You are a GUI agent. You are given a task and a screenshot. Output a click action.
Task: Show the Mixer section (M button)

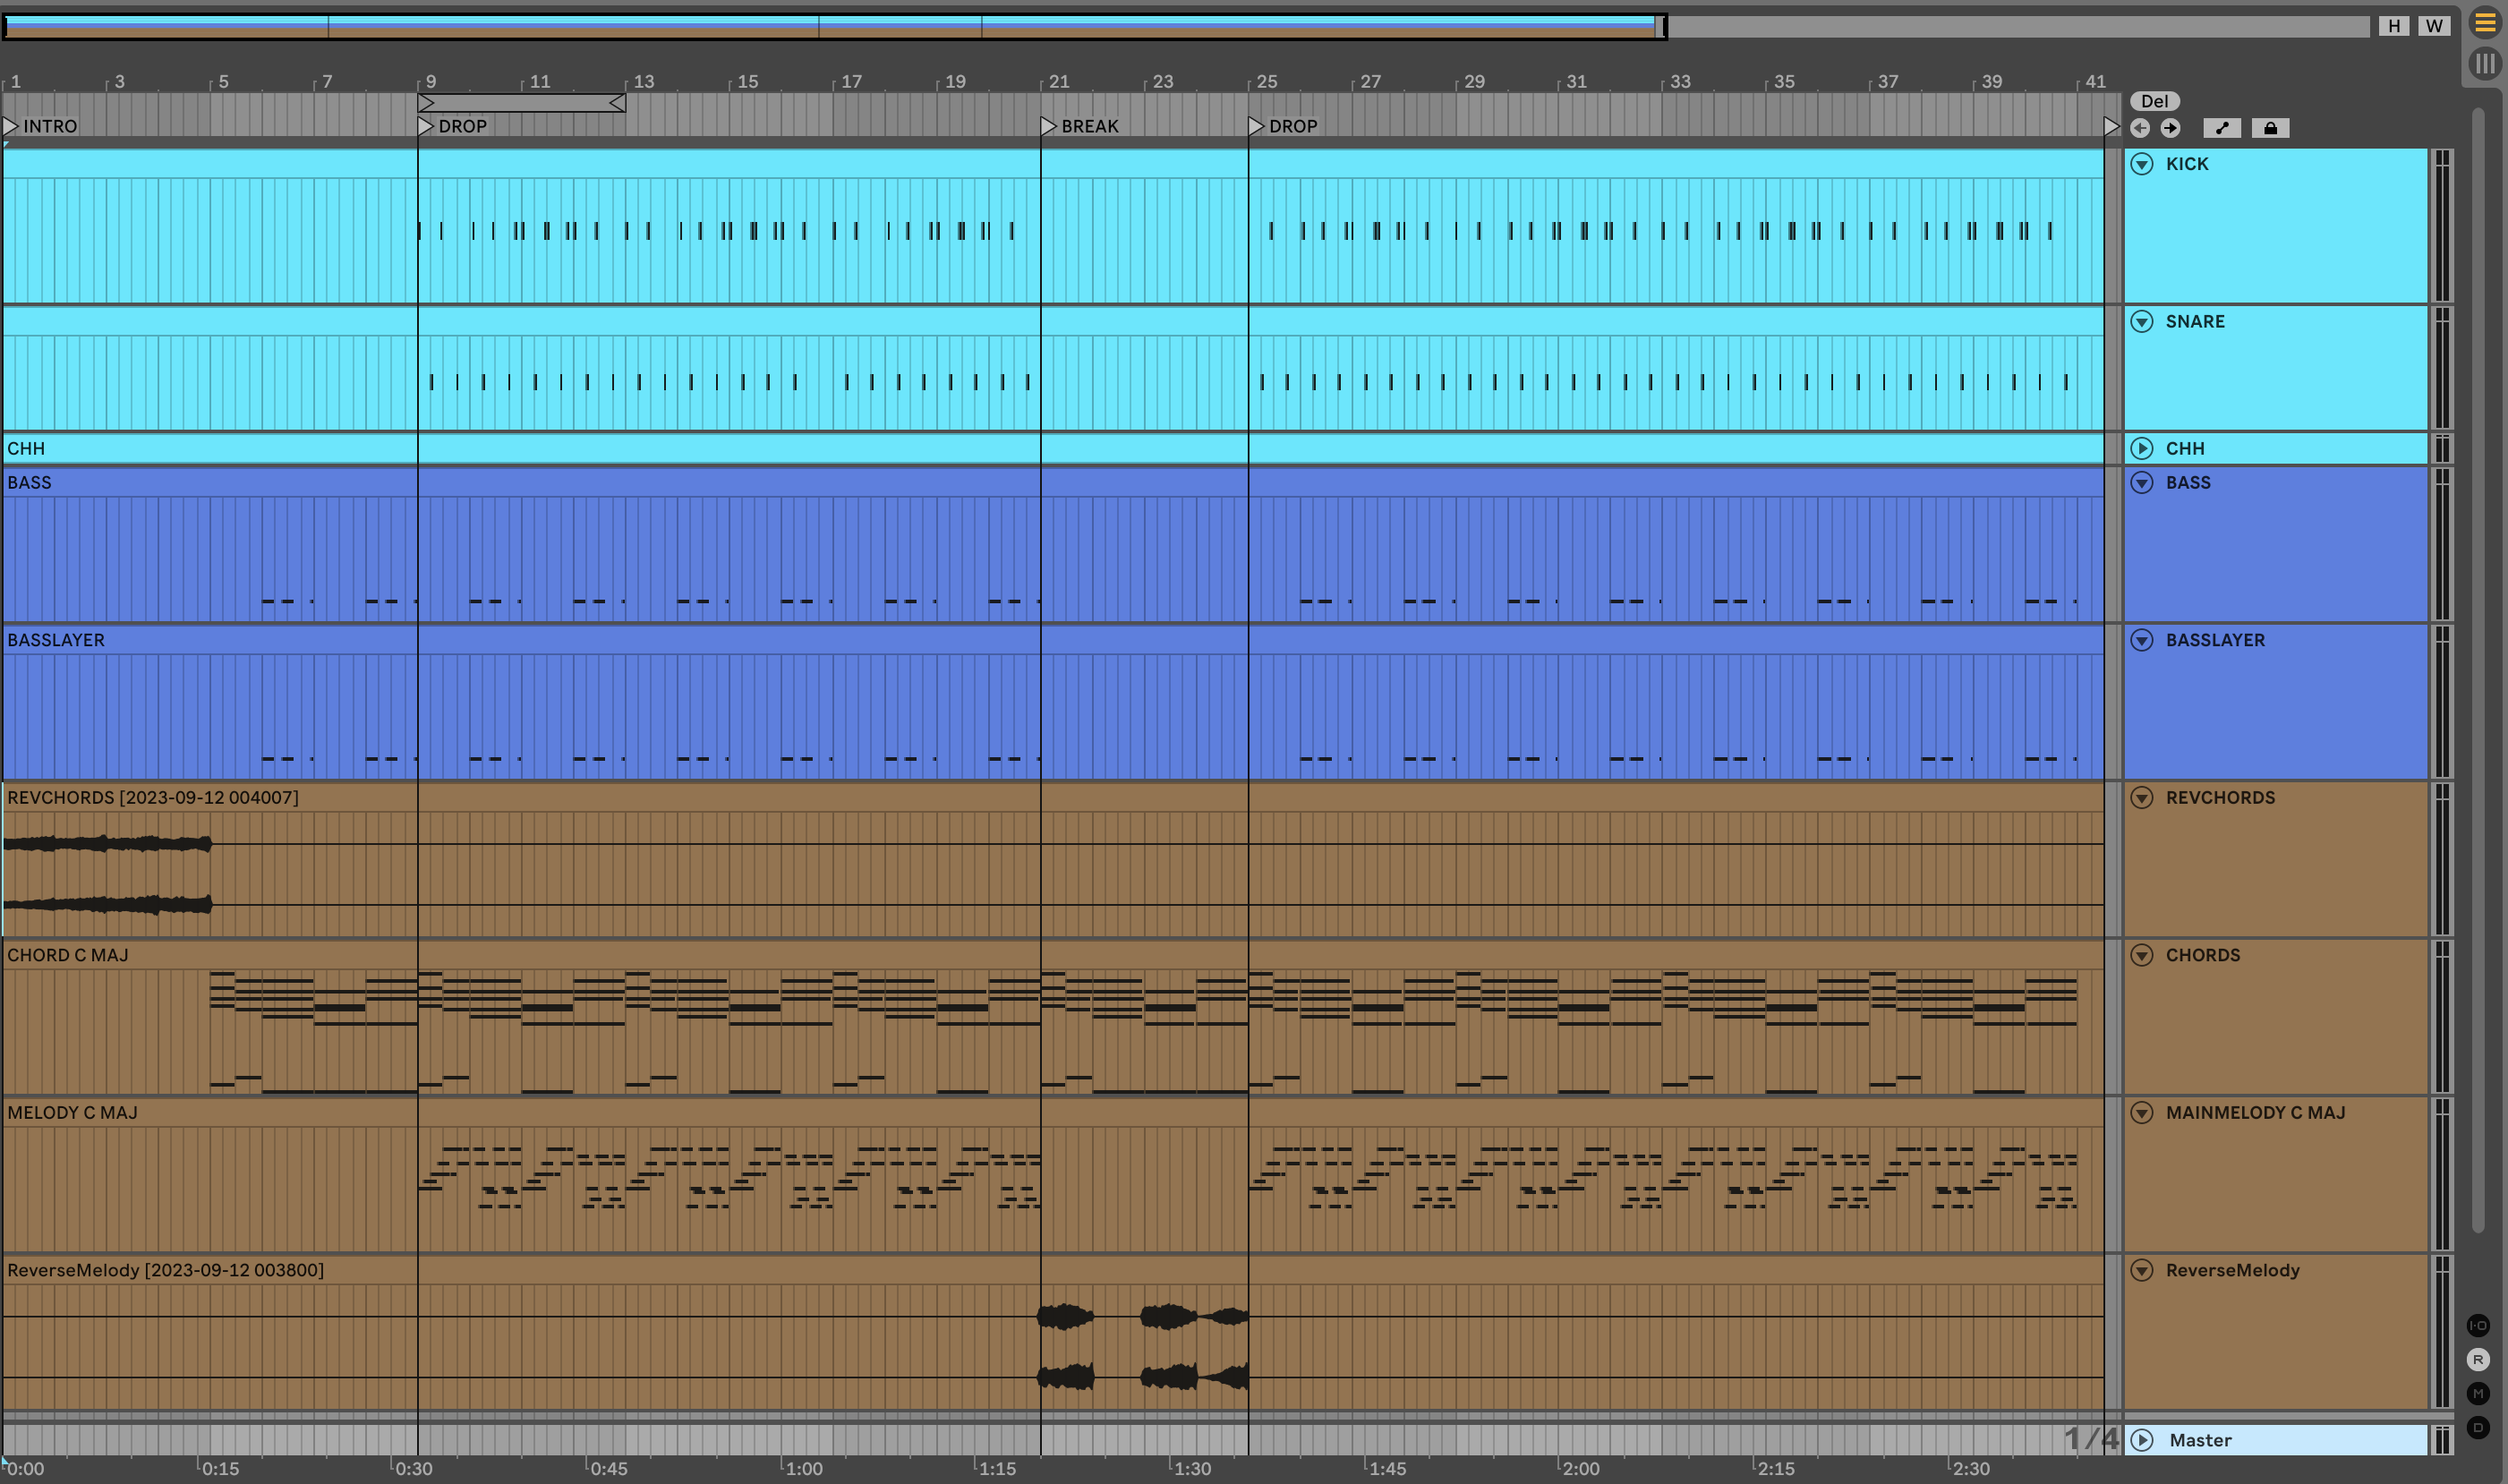point(2478,1393)
